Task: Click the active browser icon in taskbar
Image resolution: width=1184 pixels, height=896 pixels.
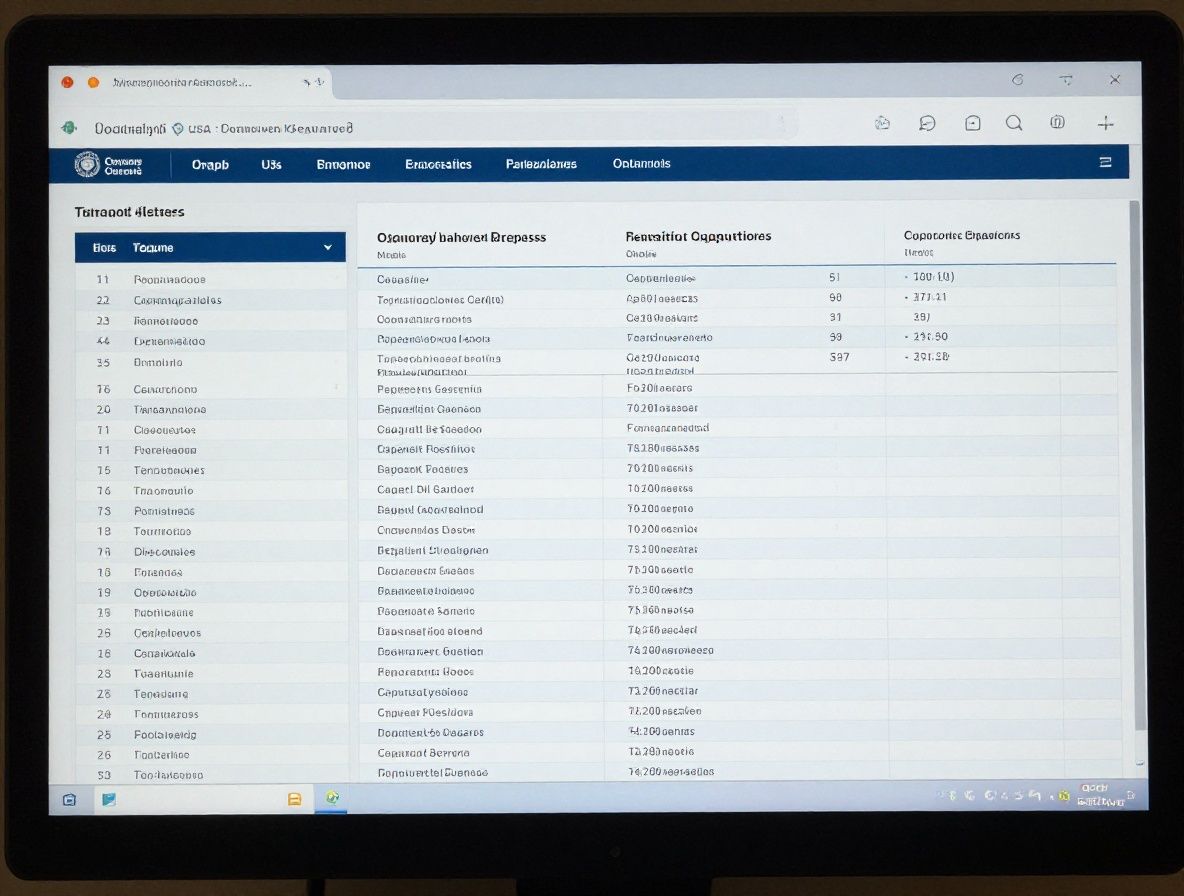Action: 332,798
